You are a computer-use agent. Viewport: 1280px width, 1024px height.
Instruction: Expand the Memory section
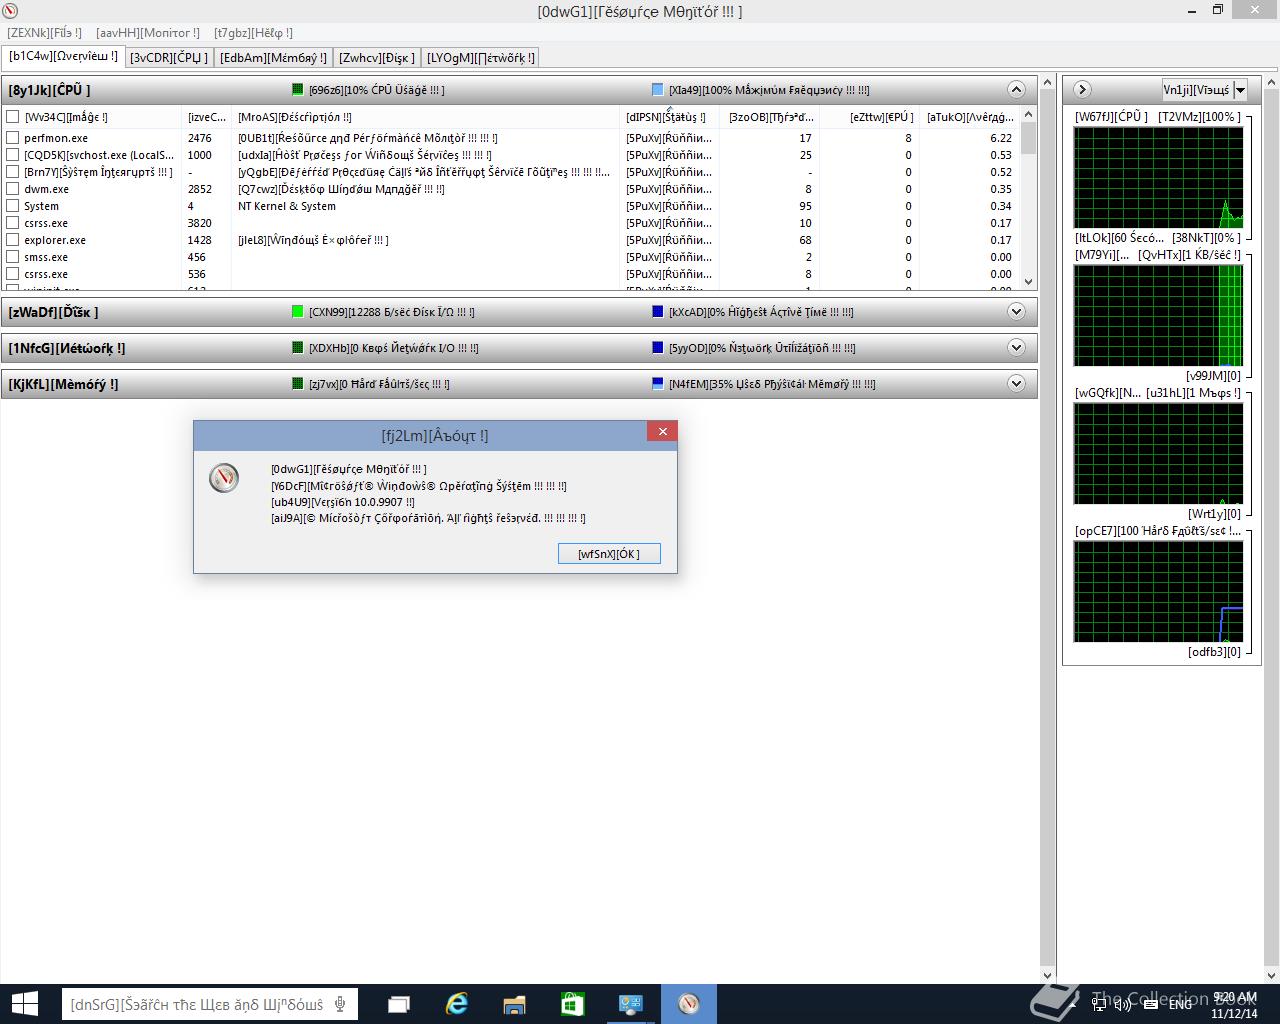tap(1016, 384)
